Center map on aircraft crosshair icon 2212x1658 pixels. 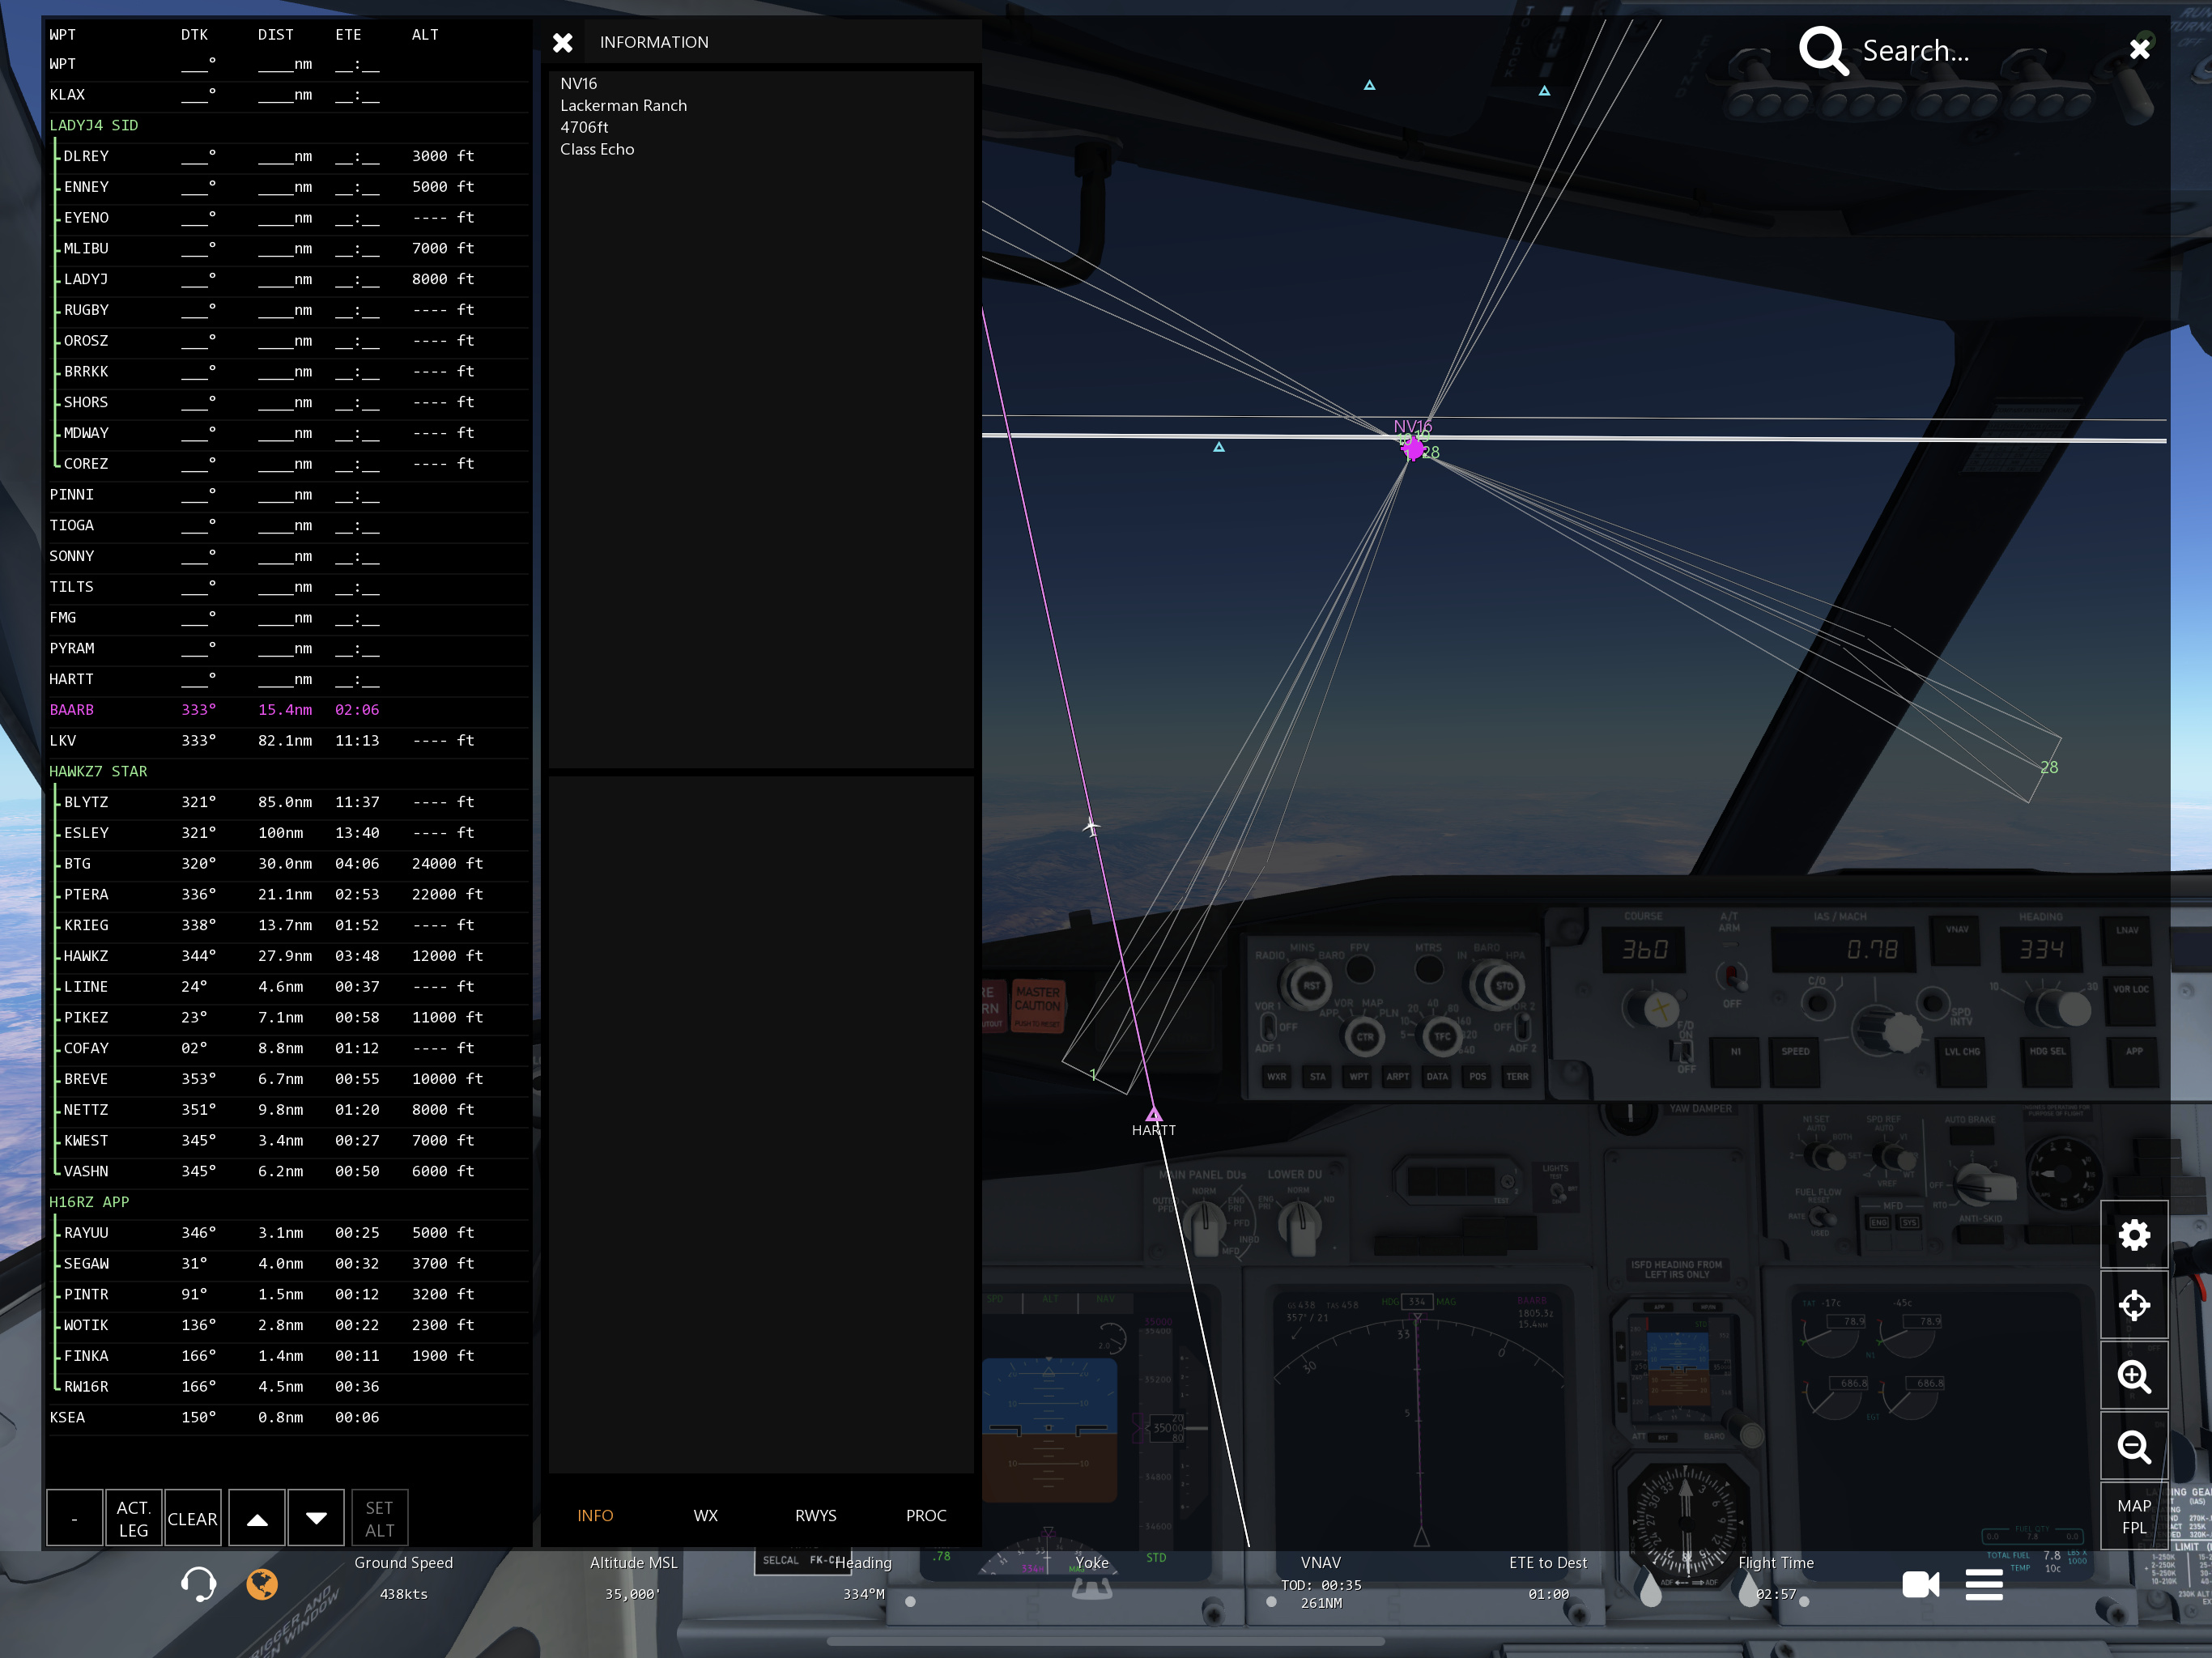click(2133, 1305)
